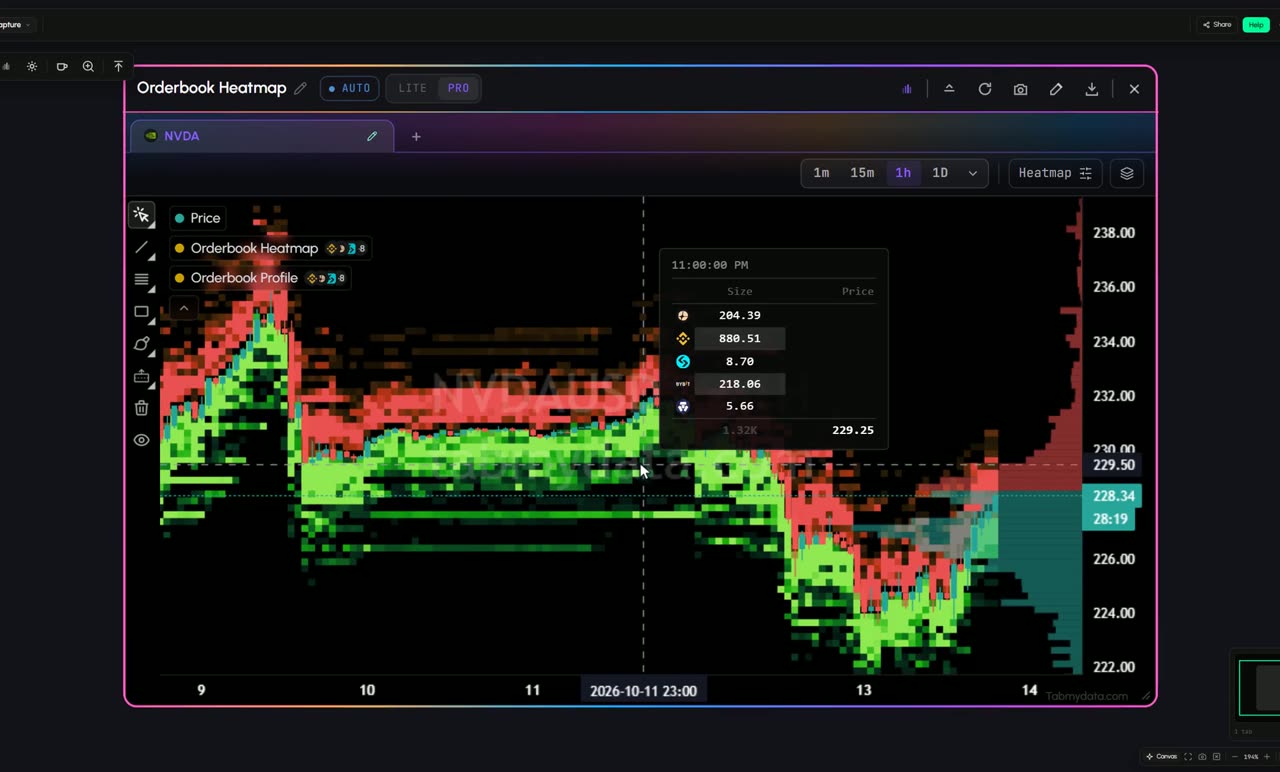Select the rectangle shape tool
1280x772 pixels.
pos(141,312)
